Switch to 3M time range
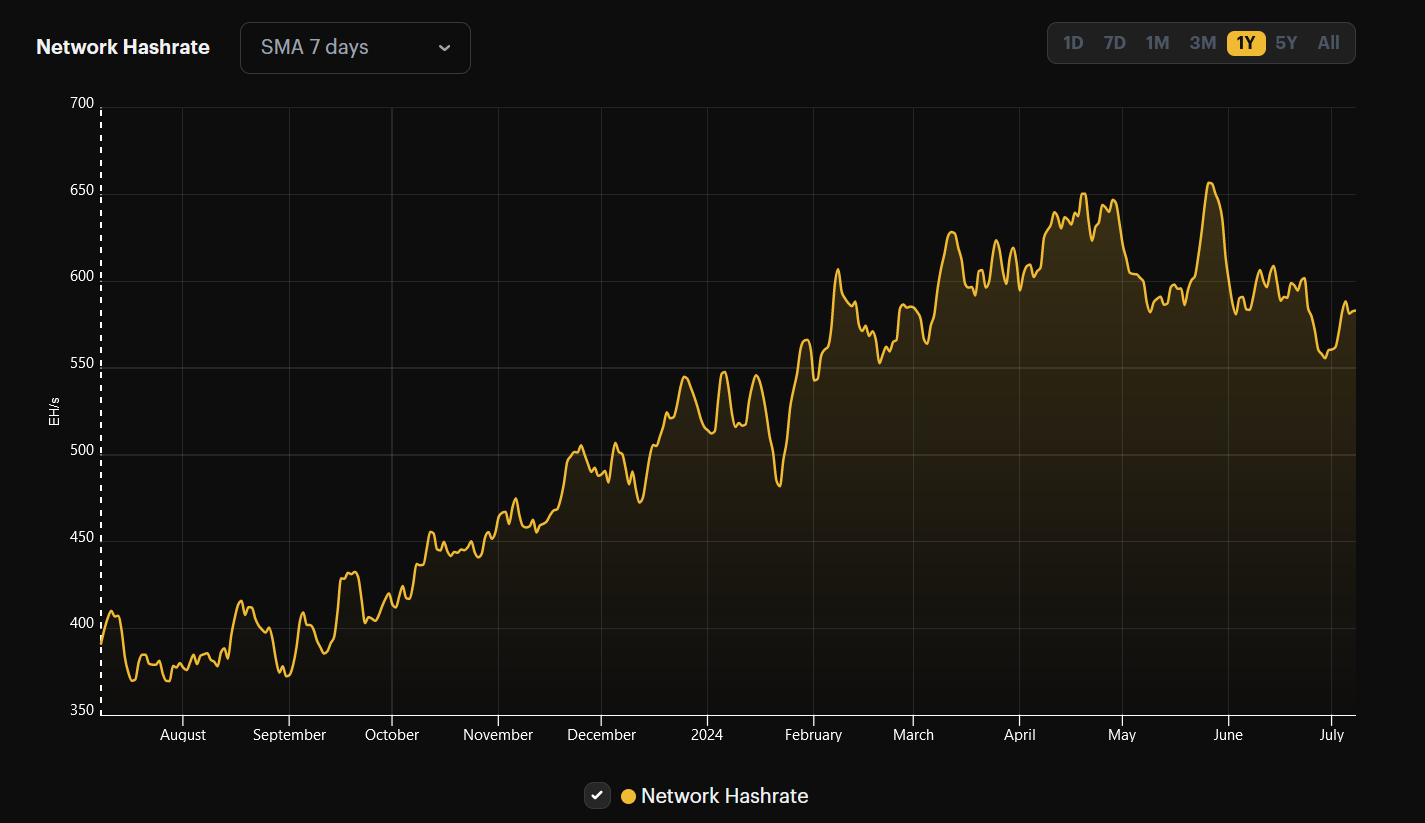This screenshot has width=1425, height=823. 1202,43
